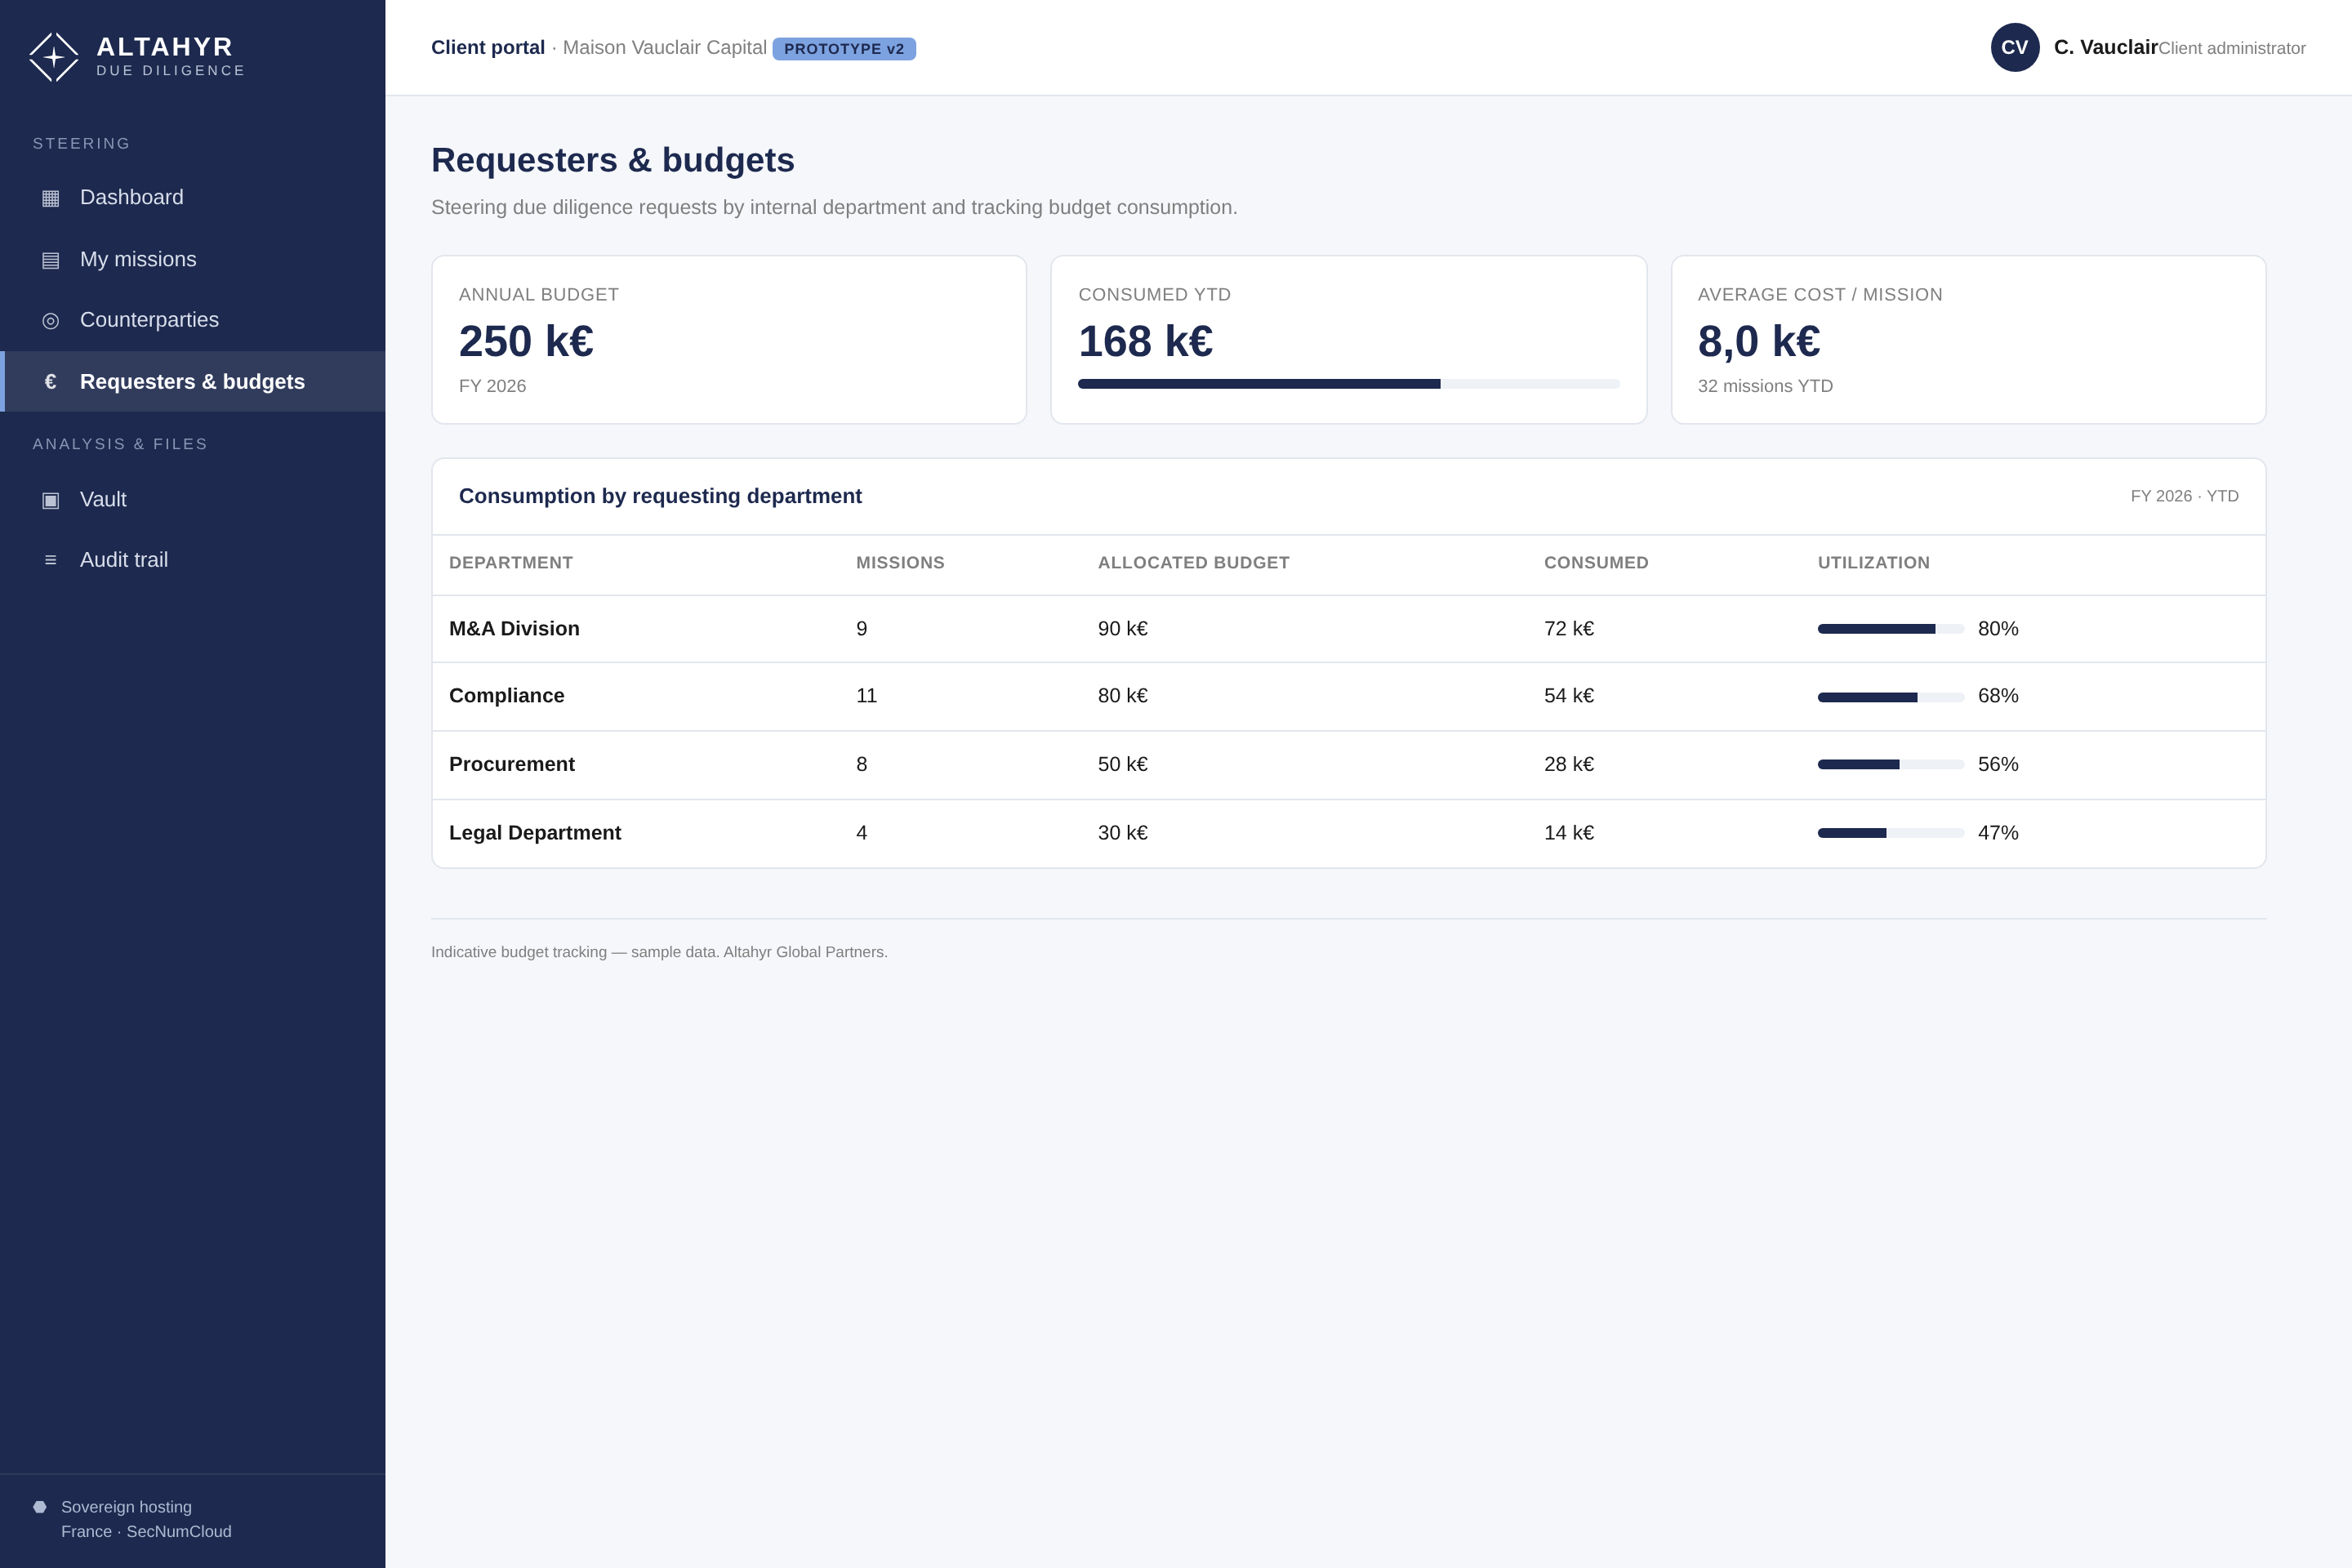Open the Vault section
Image resolution: width=2352 pixels, height=1568 pixels.
[193, 499]
